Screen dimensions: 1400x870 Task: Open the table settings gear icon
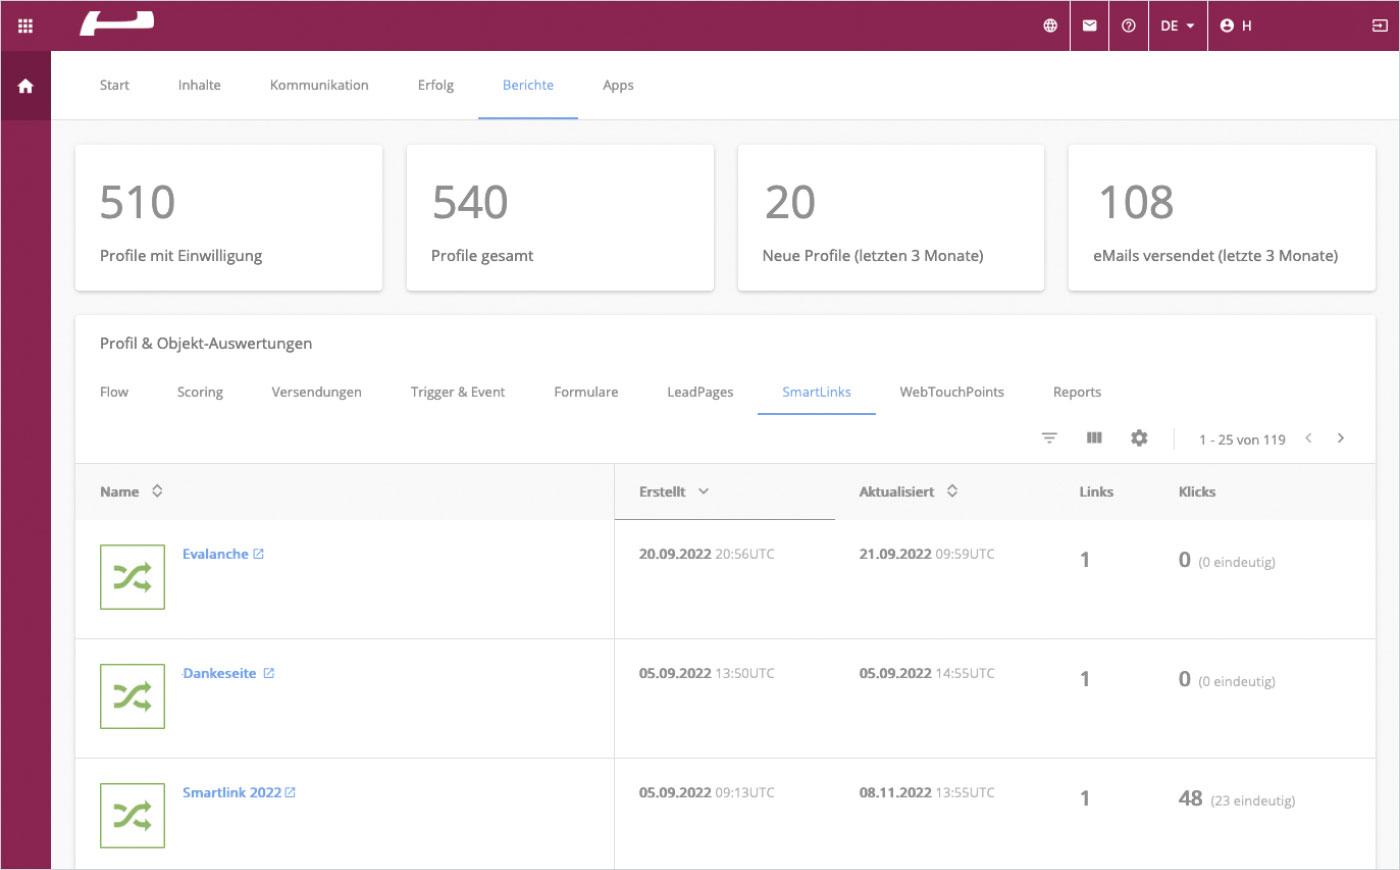click(1139, 438)
